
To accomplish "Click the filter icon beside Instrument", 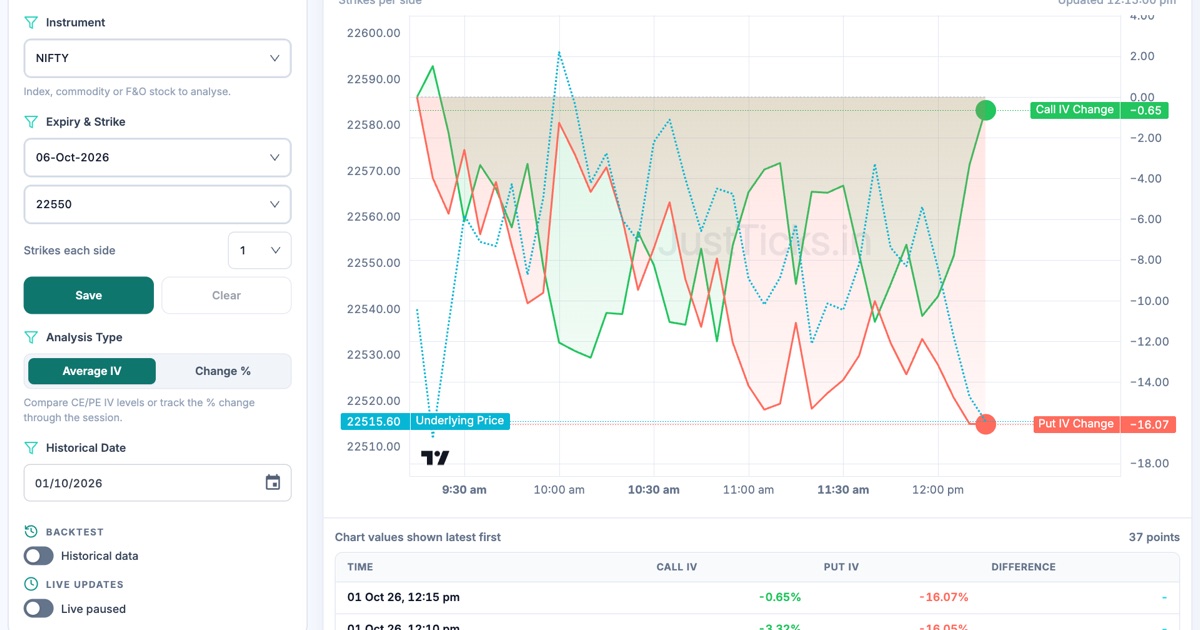I will pos(31,22).
